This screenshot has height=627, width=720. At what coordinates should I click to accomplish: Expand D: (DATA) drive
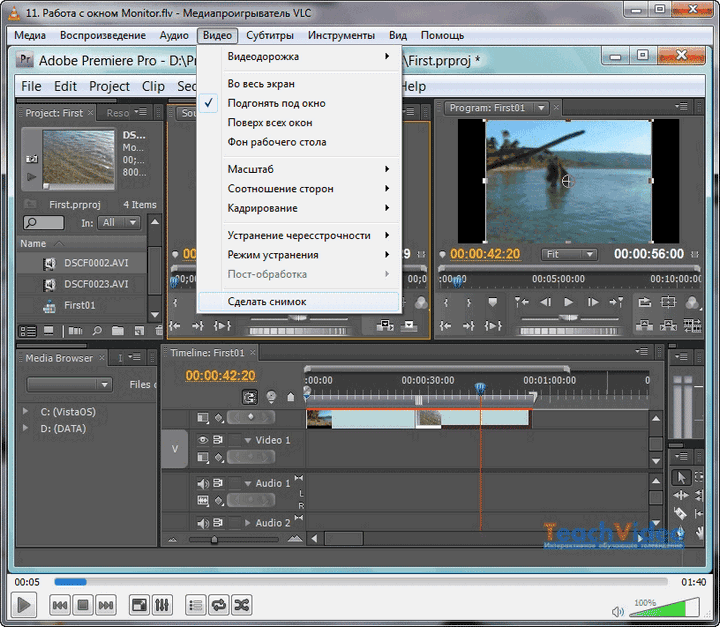click(25, 428)
